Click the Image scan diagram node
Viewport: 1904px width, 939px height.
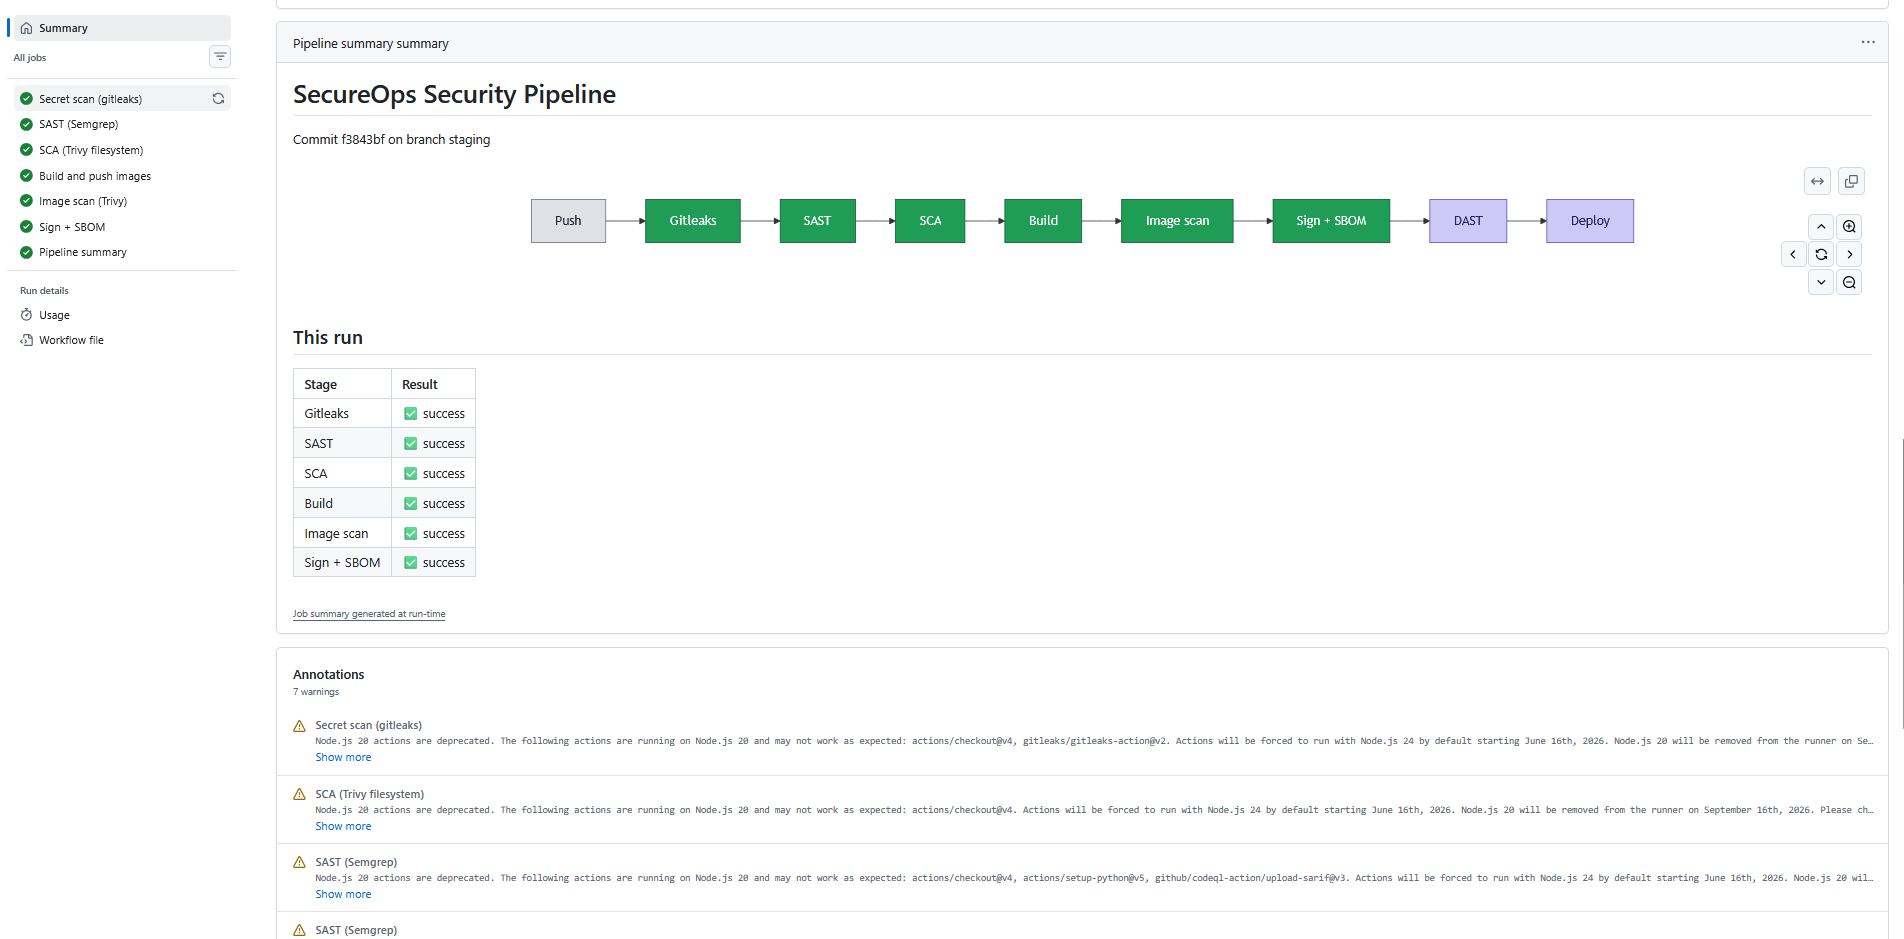coord(1177,221)
